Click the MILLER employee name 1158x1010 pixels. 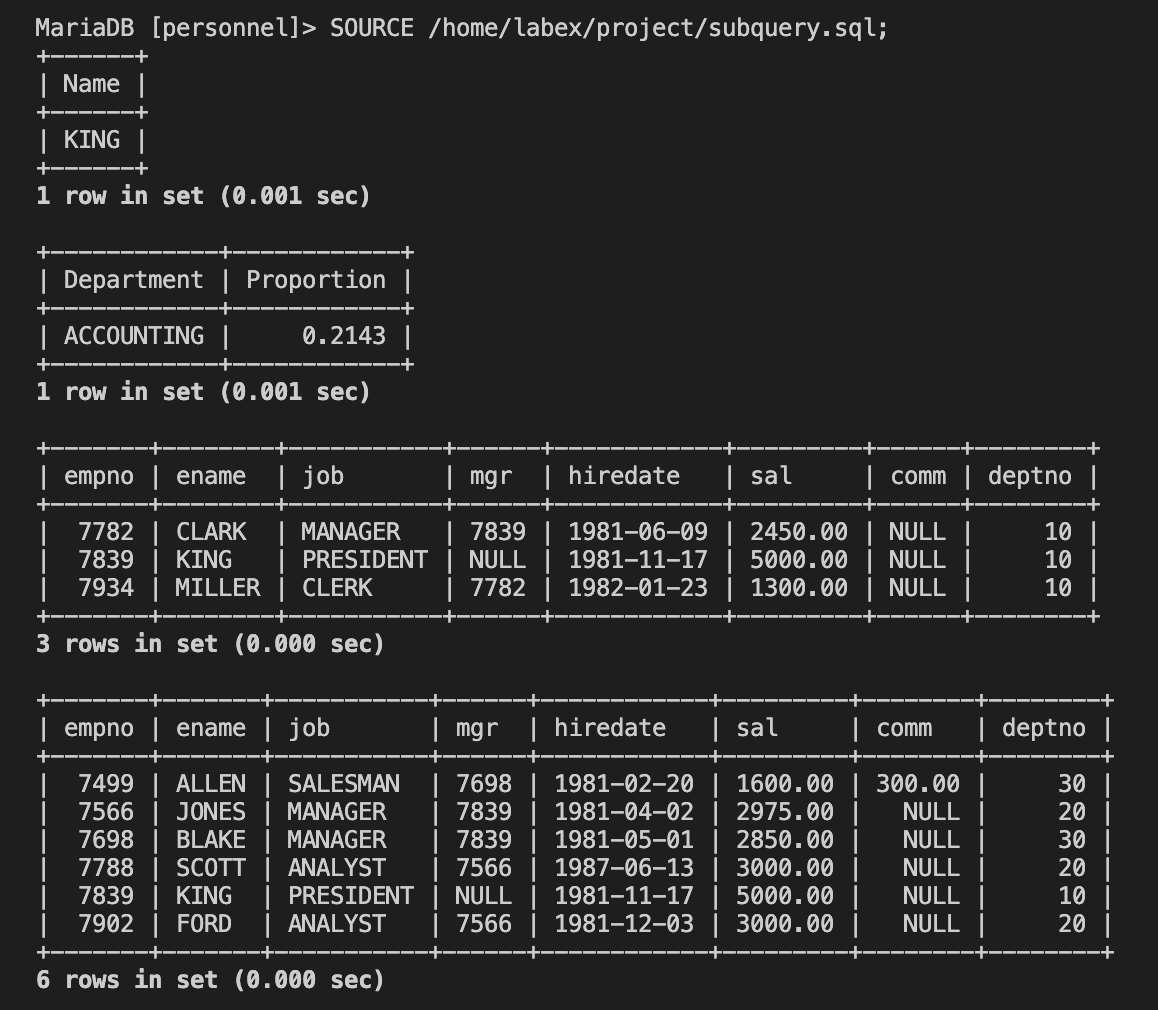point(218,588)
